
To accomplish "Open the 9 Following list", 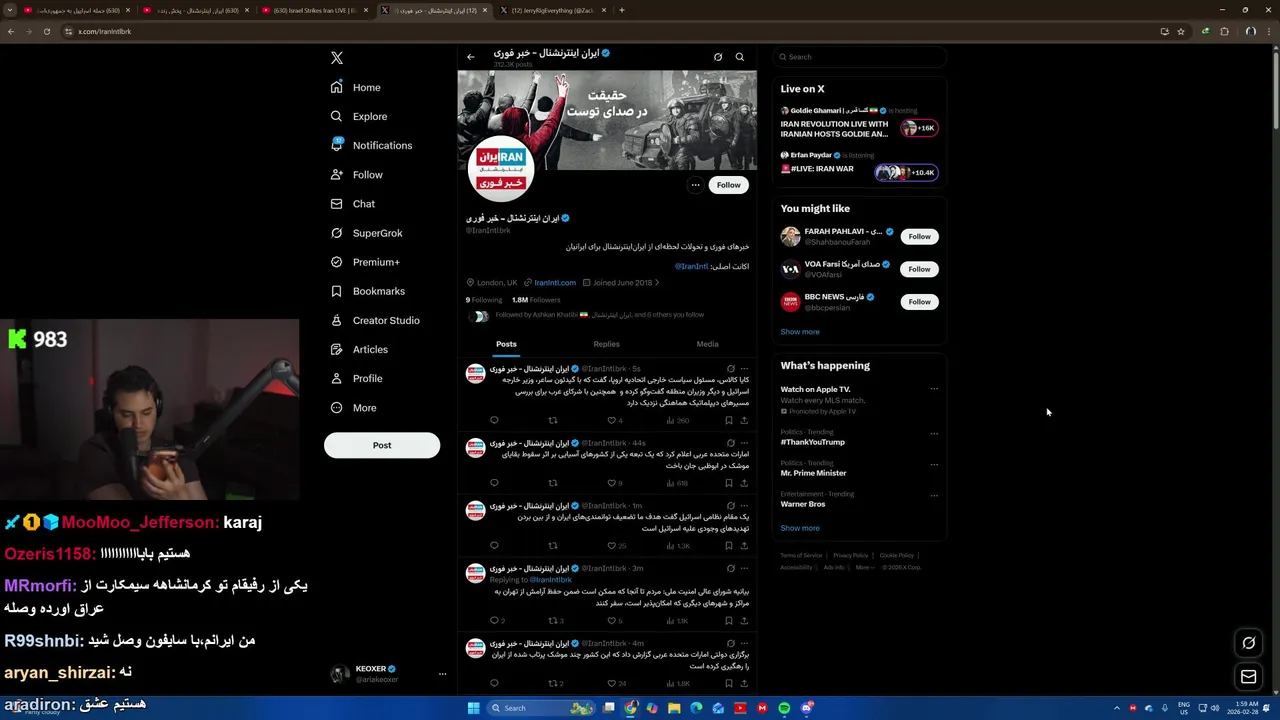I will (x=484, y=300).
